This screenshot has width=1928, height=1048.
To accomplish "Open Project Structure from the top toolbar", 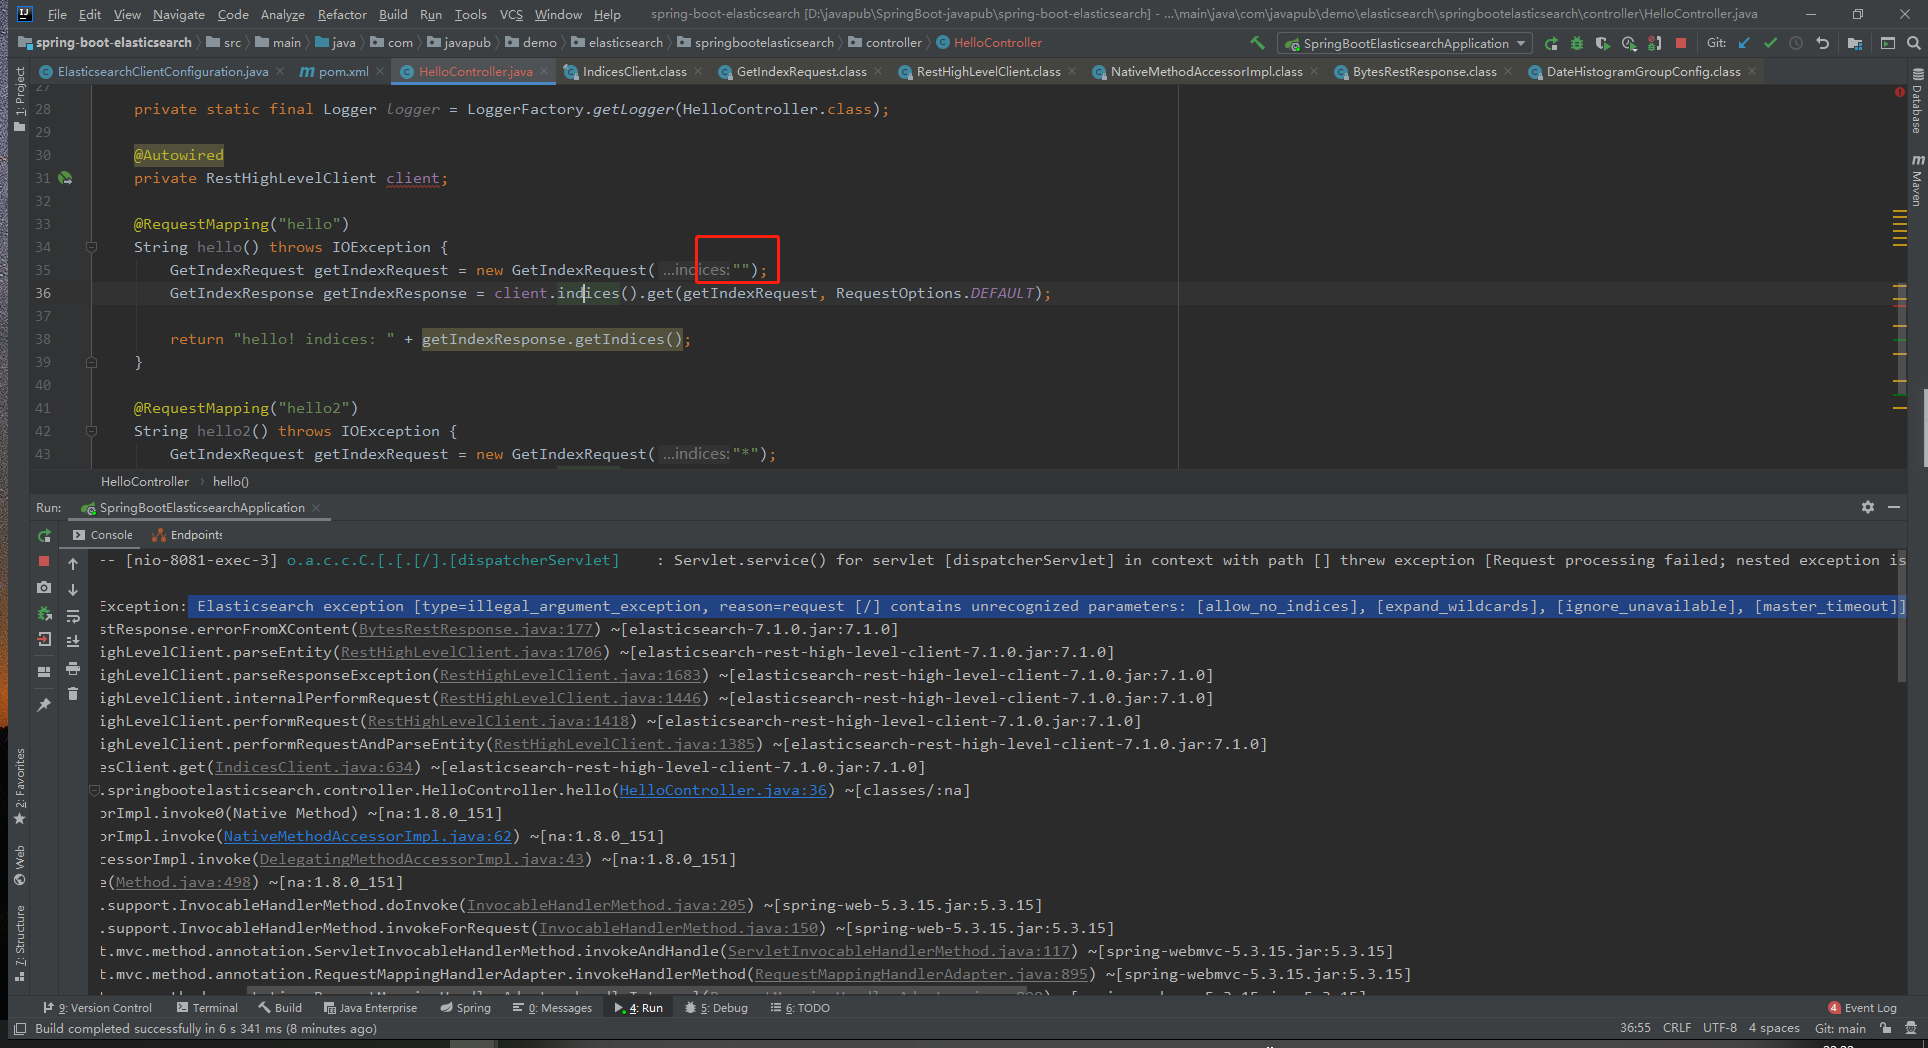I will click(1855, 43).
